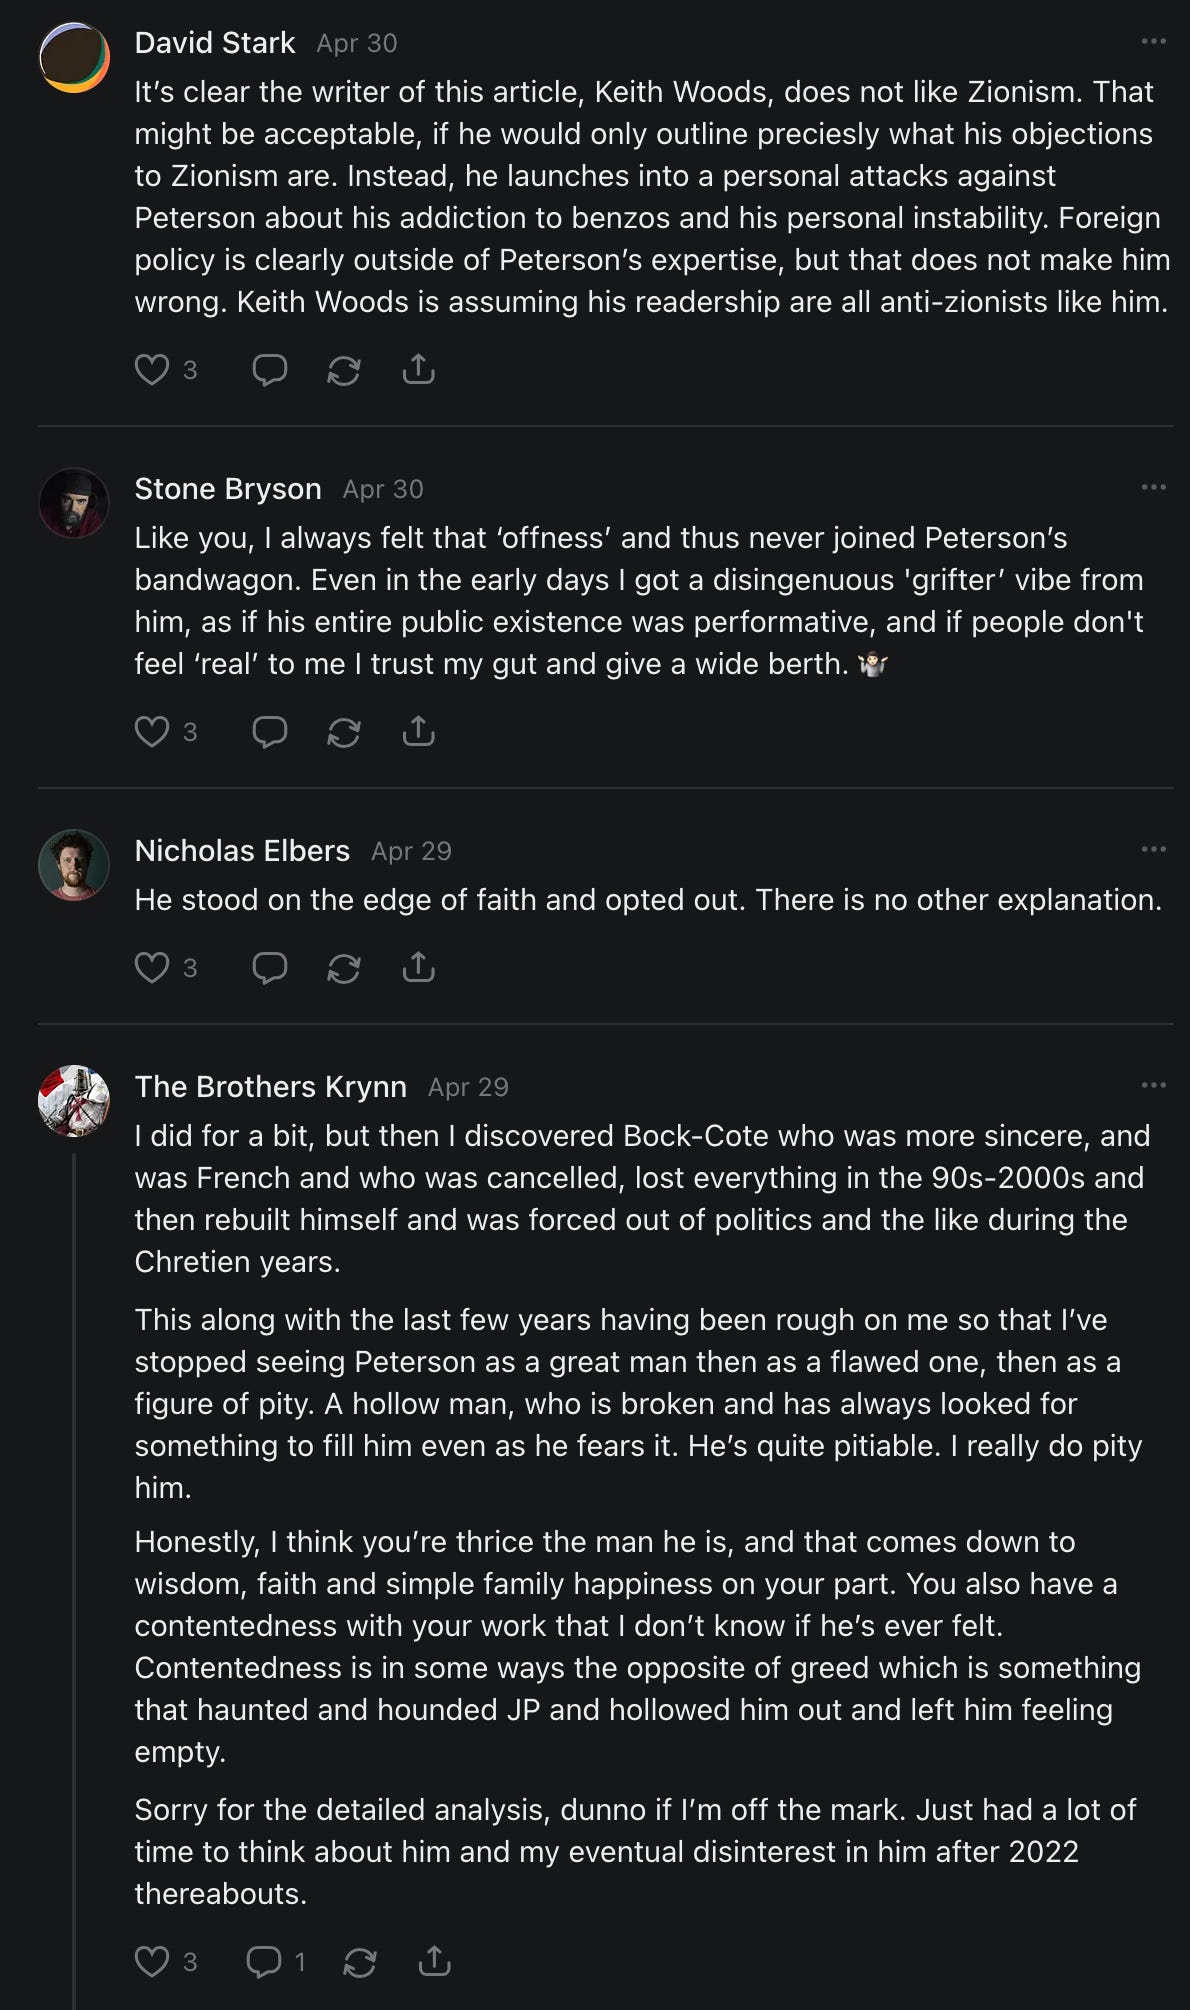Open more options on David Stark's comment

1153,42
